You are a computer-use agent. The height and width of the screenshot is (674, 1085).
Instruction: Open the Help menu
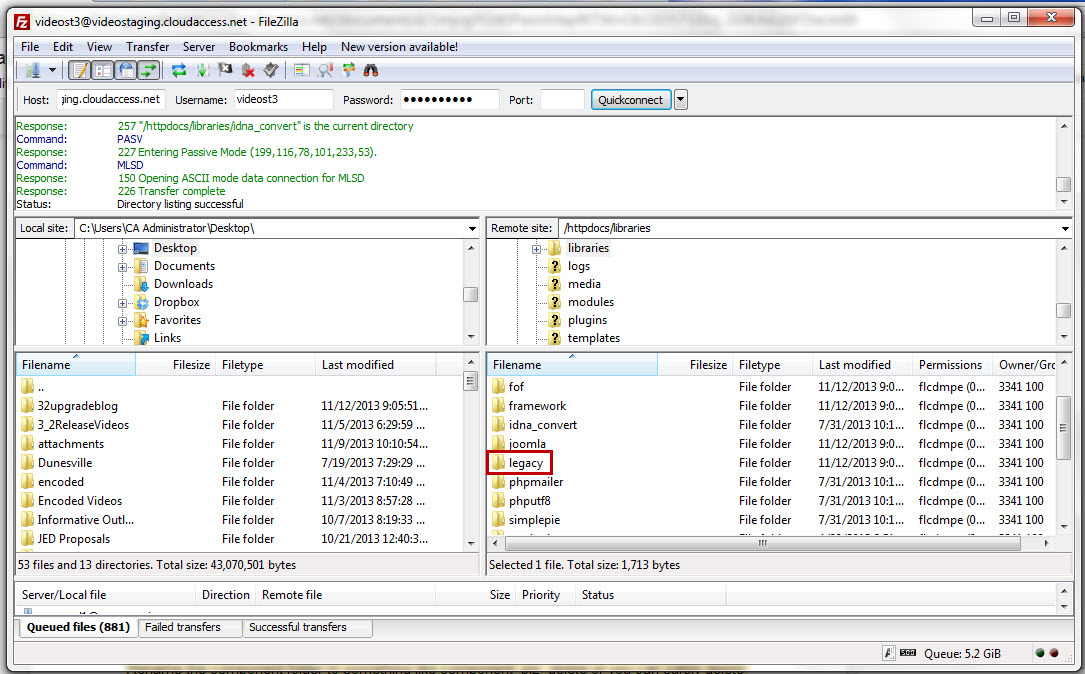[314, 47]
